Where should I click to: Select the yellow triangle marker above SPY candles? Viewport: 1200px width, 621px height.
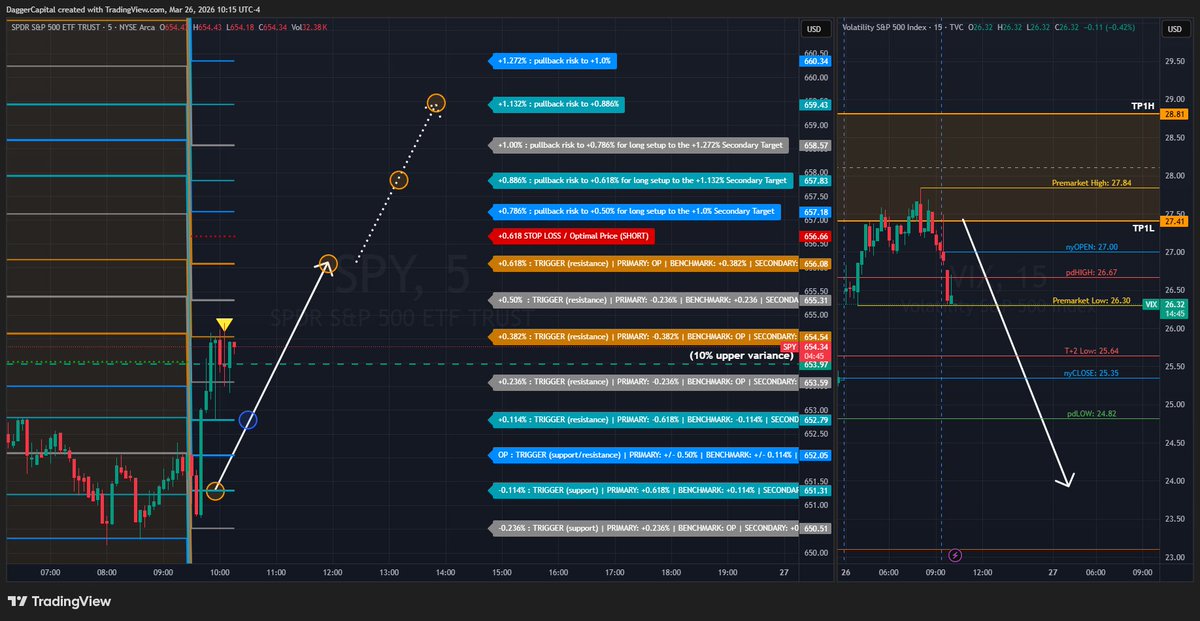[x=225, y=324]
